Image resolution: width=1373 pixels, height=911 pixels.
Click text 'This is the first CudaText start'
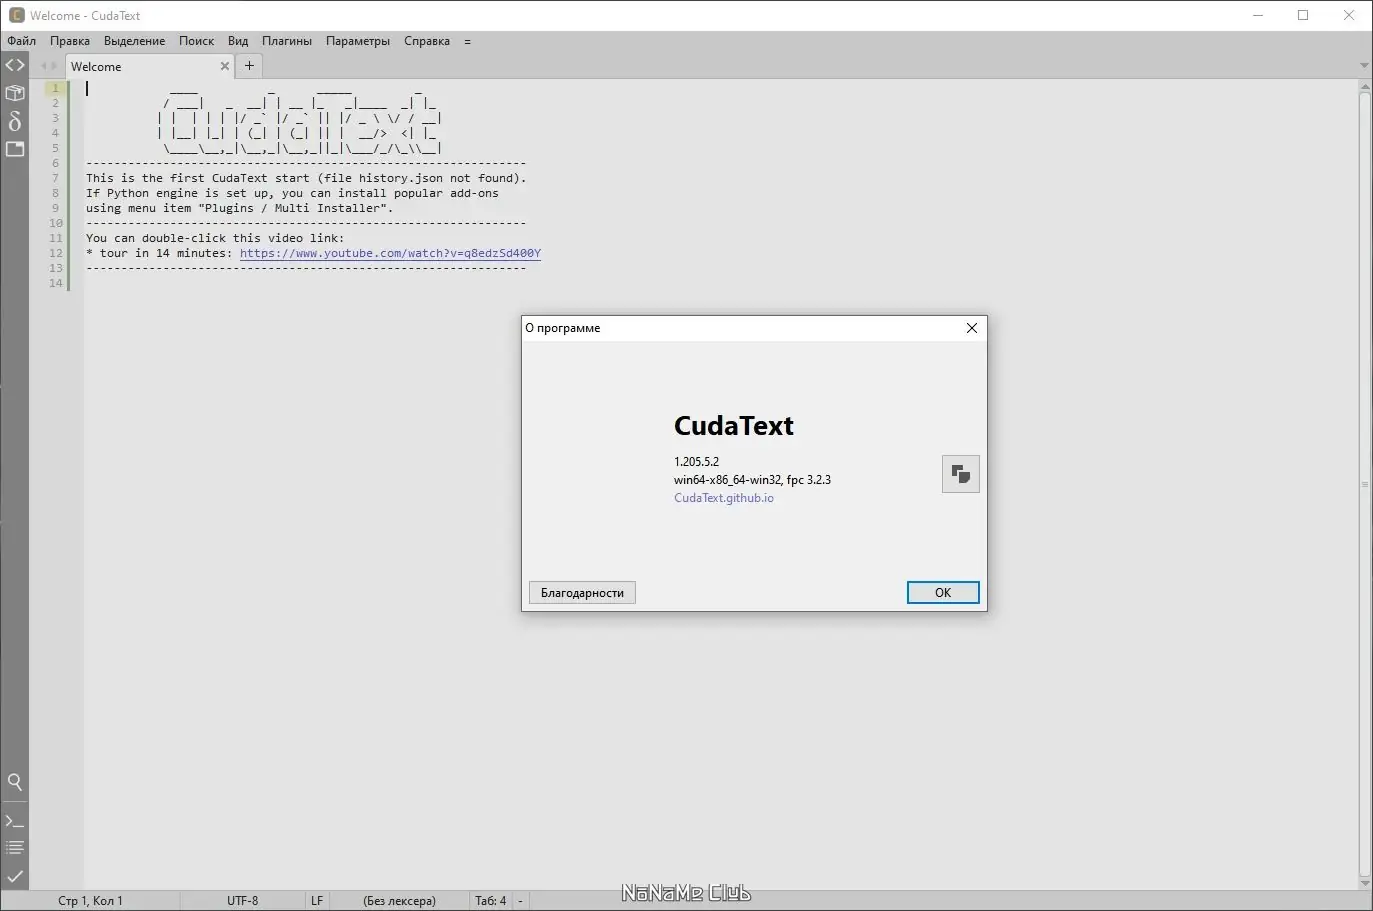tap(198, 178)
